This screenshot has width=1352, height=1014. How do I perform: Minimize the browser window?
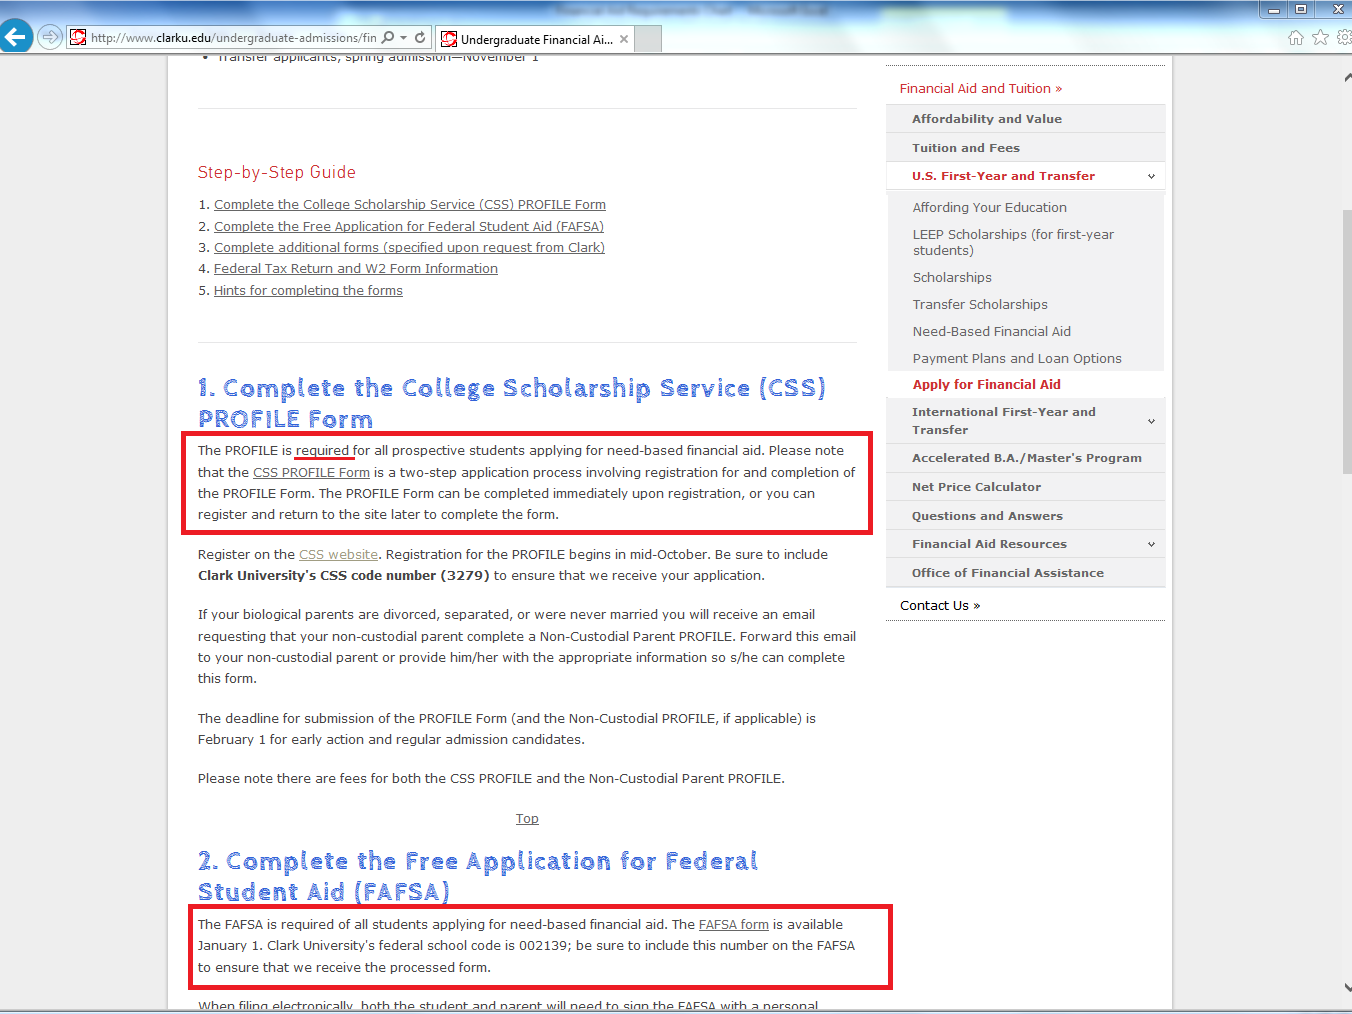(x=1273, y=9)
